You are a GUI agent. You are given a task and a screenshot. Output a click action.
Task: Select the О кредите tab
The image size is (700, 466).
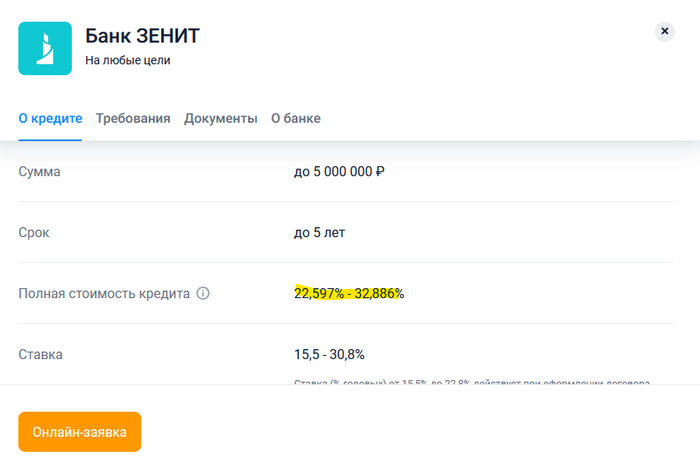(50, 118)
